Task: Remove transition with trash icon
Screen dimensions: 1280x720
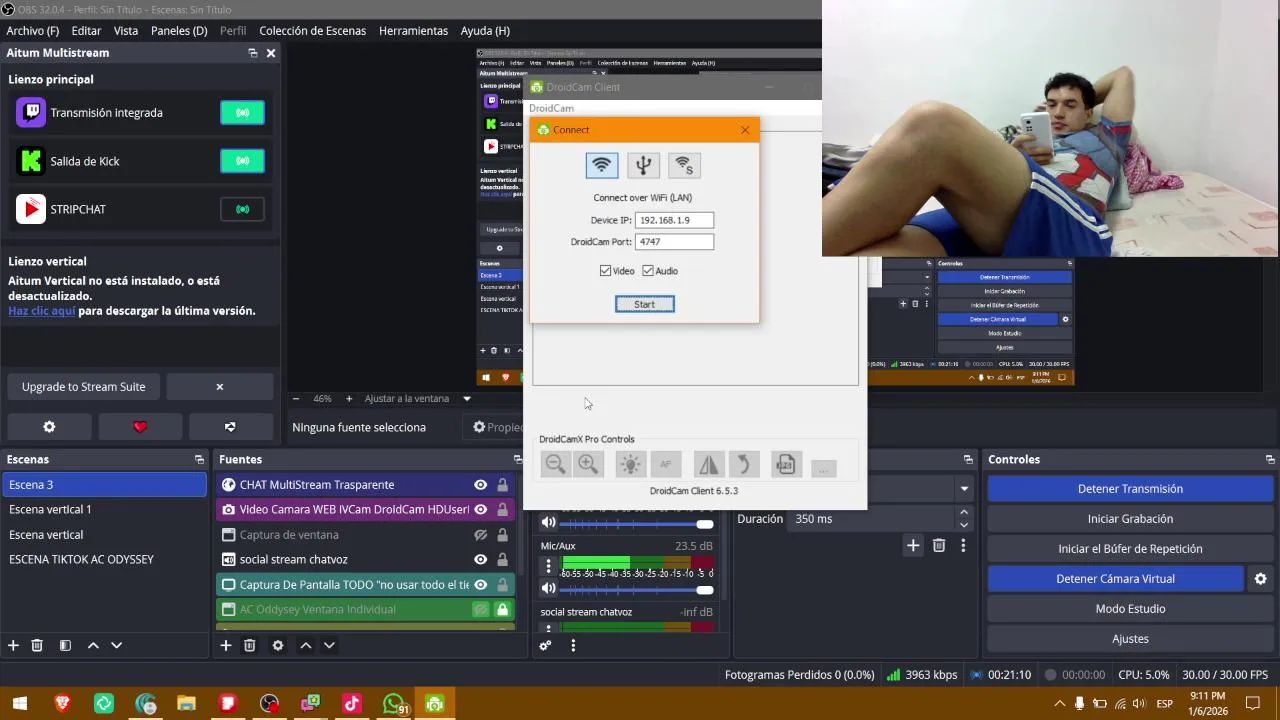Action: tap(939, 545)
